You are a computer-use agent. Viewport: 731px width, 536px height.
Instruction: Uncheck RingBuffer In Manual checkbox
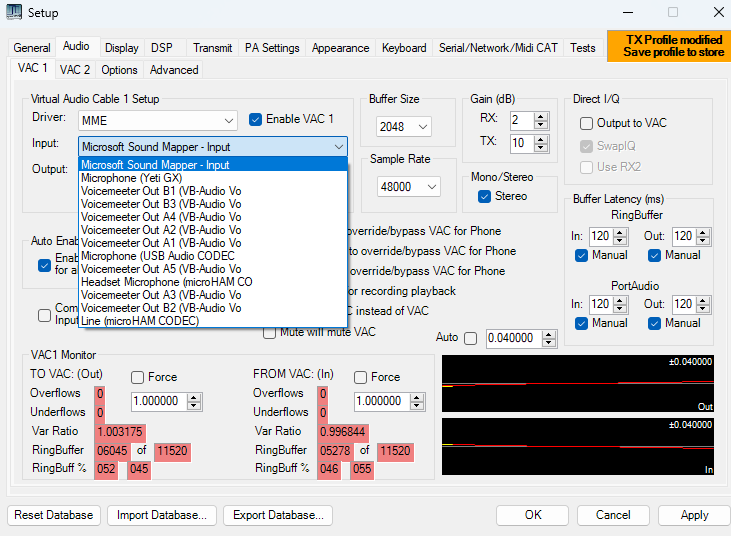click(581, 256)
